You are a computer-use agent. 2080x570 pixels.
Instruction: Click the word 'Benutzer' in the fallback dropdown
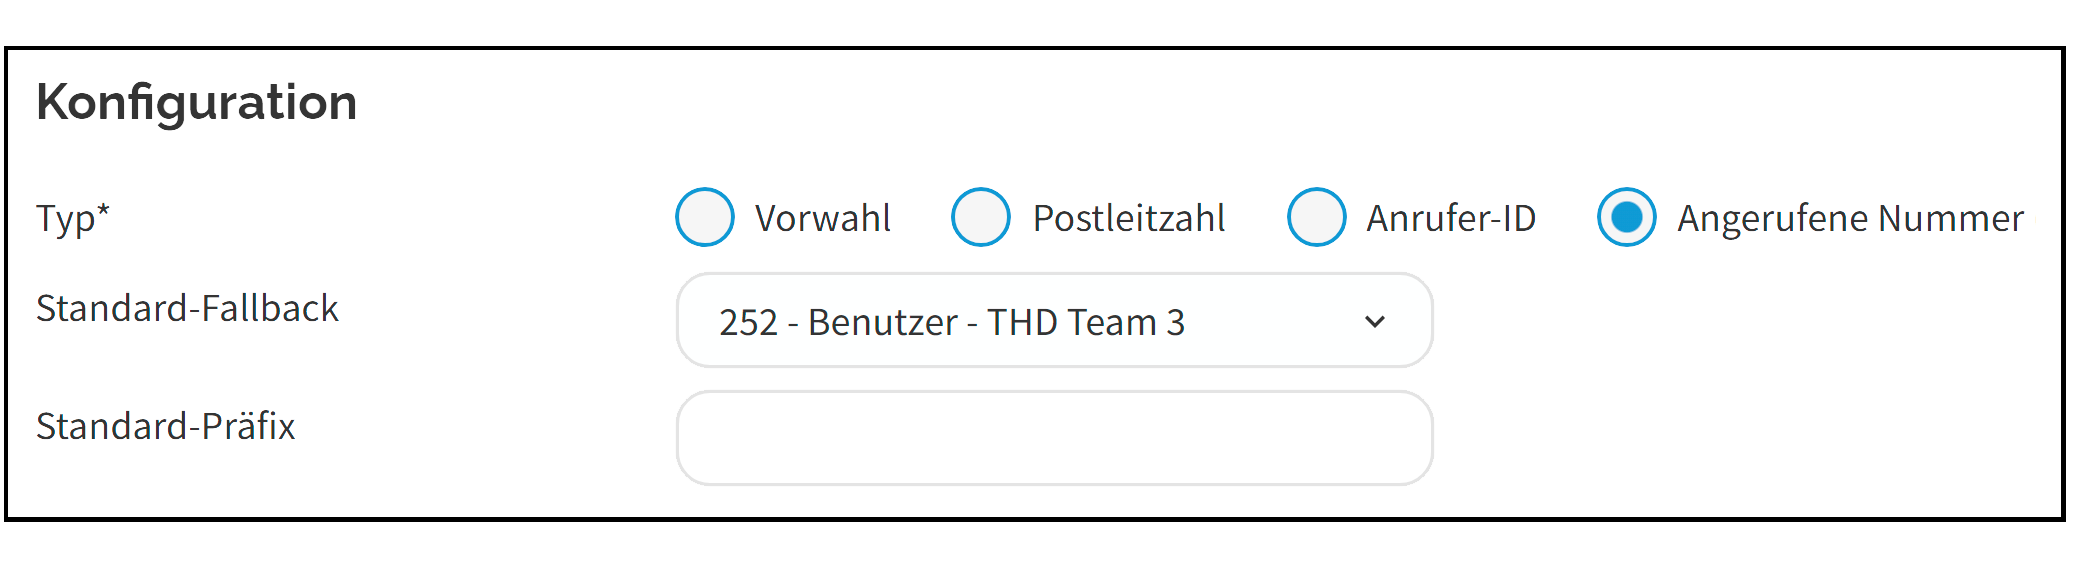coord(882,322)
